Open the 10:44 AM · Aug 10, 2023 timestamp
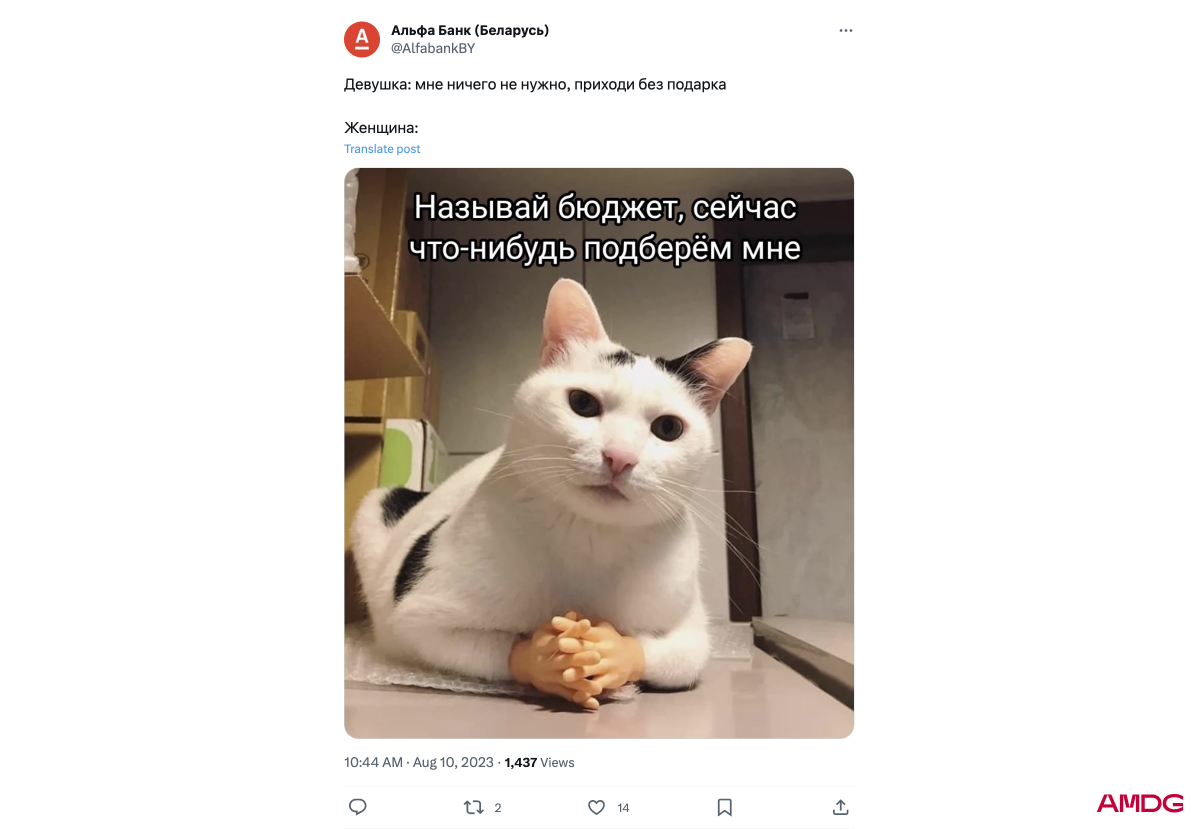Viewport: 1200px width, 829px height. tap(419, 762)
